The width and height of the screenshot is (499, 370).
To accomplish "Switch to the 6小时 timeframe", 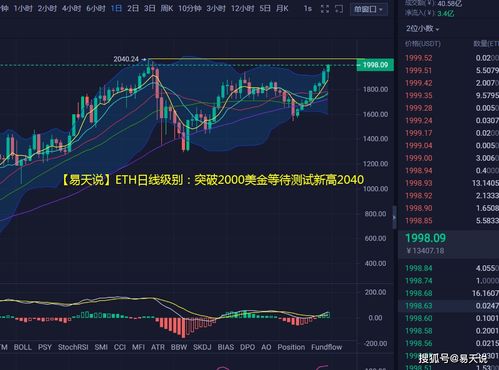I will coord(96,8).
